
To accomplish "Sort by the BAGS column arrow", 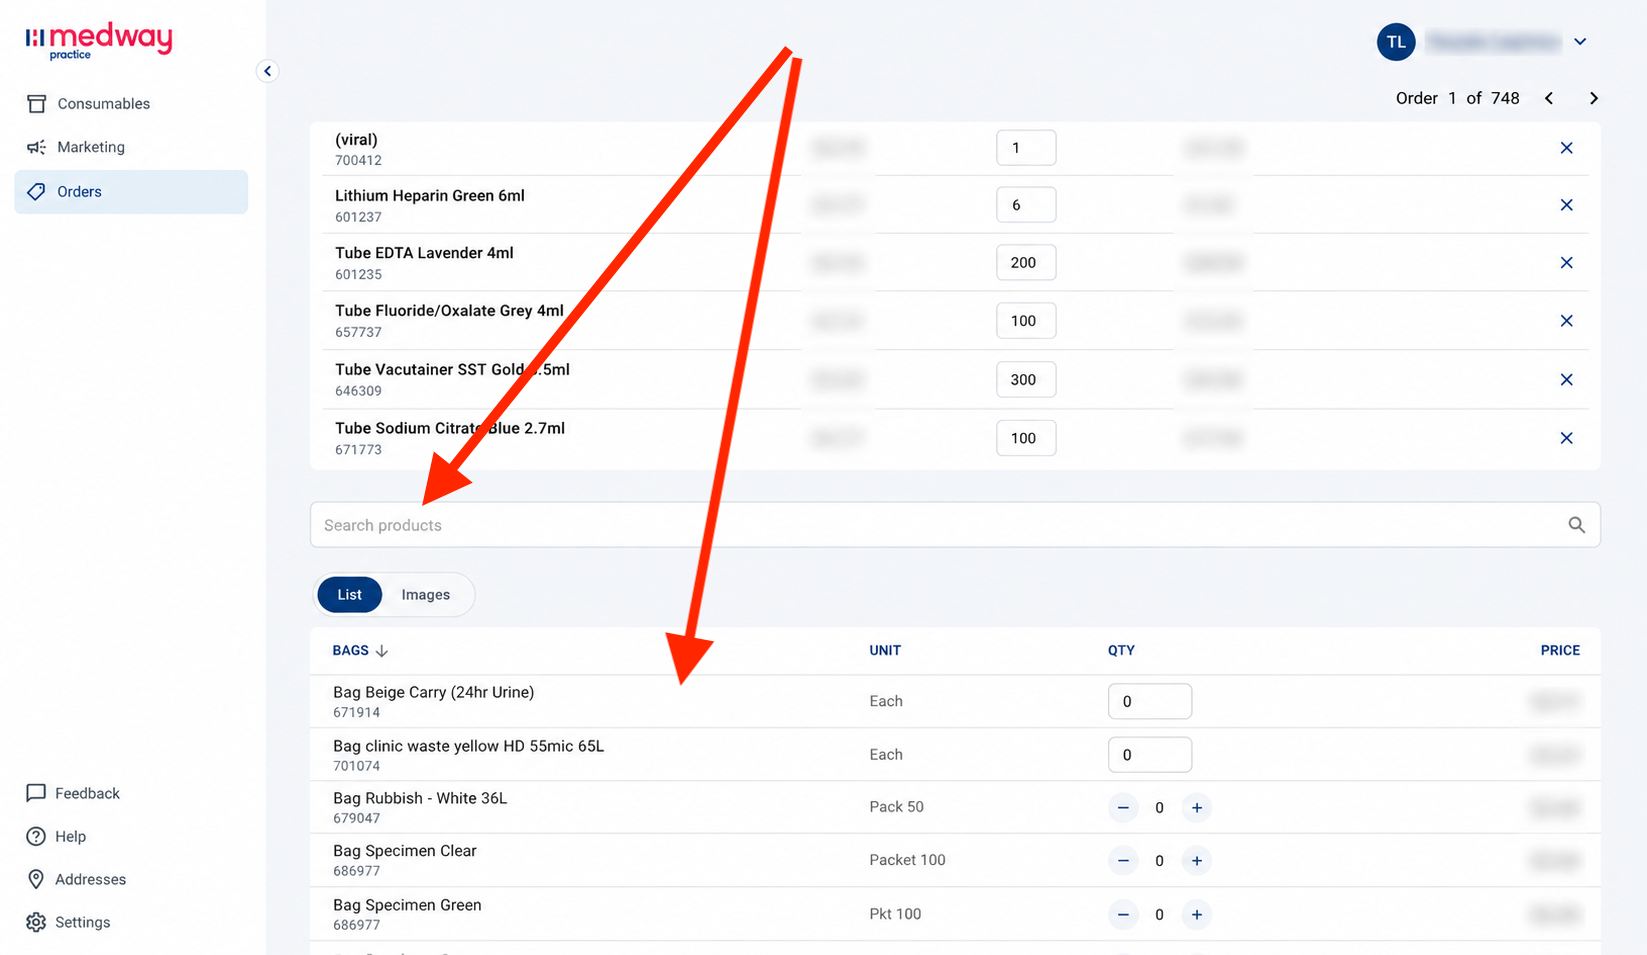I will [382, 651].
